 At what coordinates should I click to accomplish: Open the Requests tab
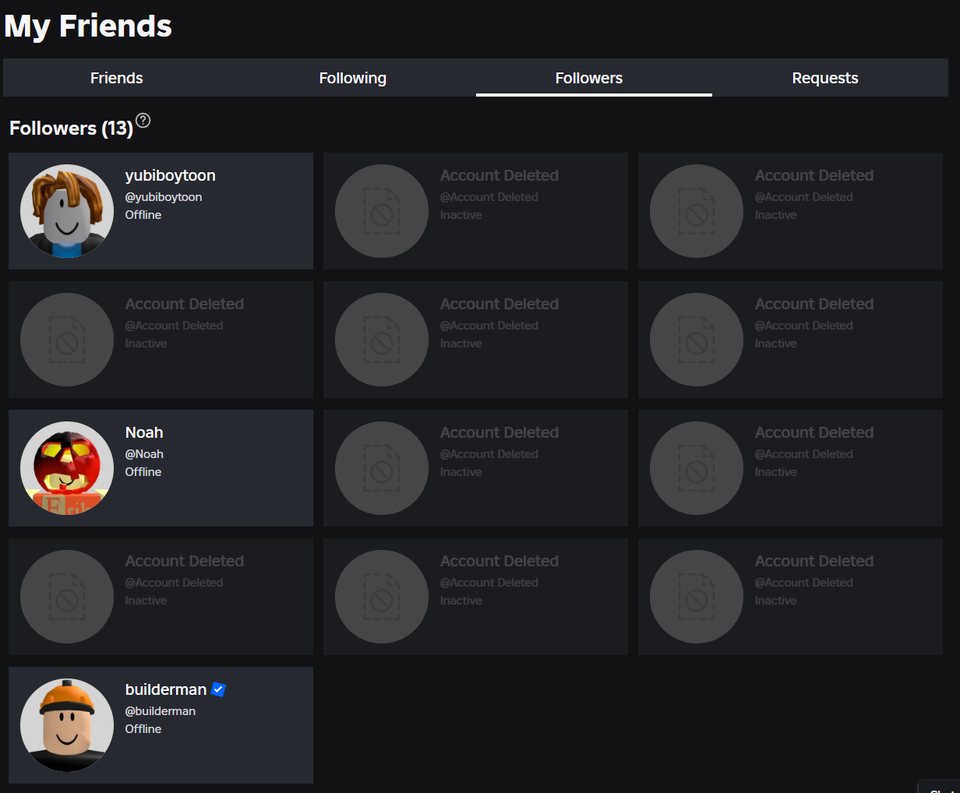825,78
